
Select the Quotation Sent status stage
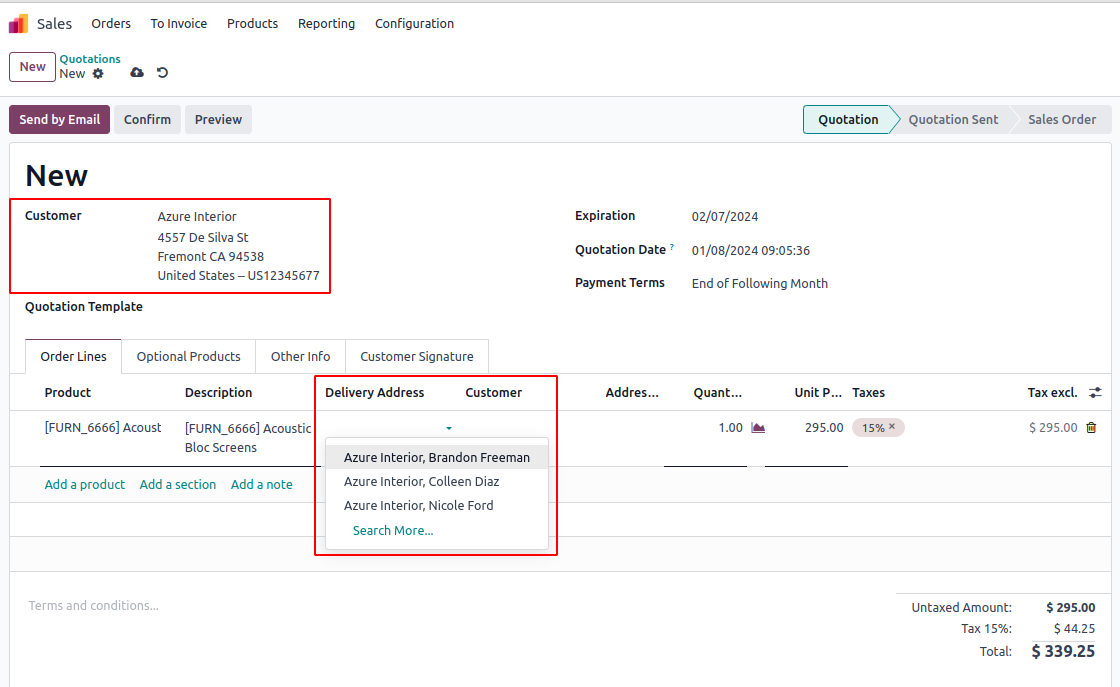point(953,119)
